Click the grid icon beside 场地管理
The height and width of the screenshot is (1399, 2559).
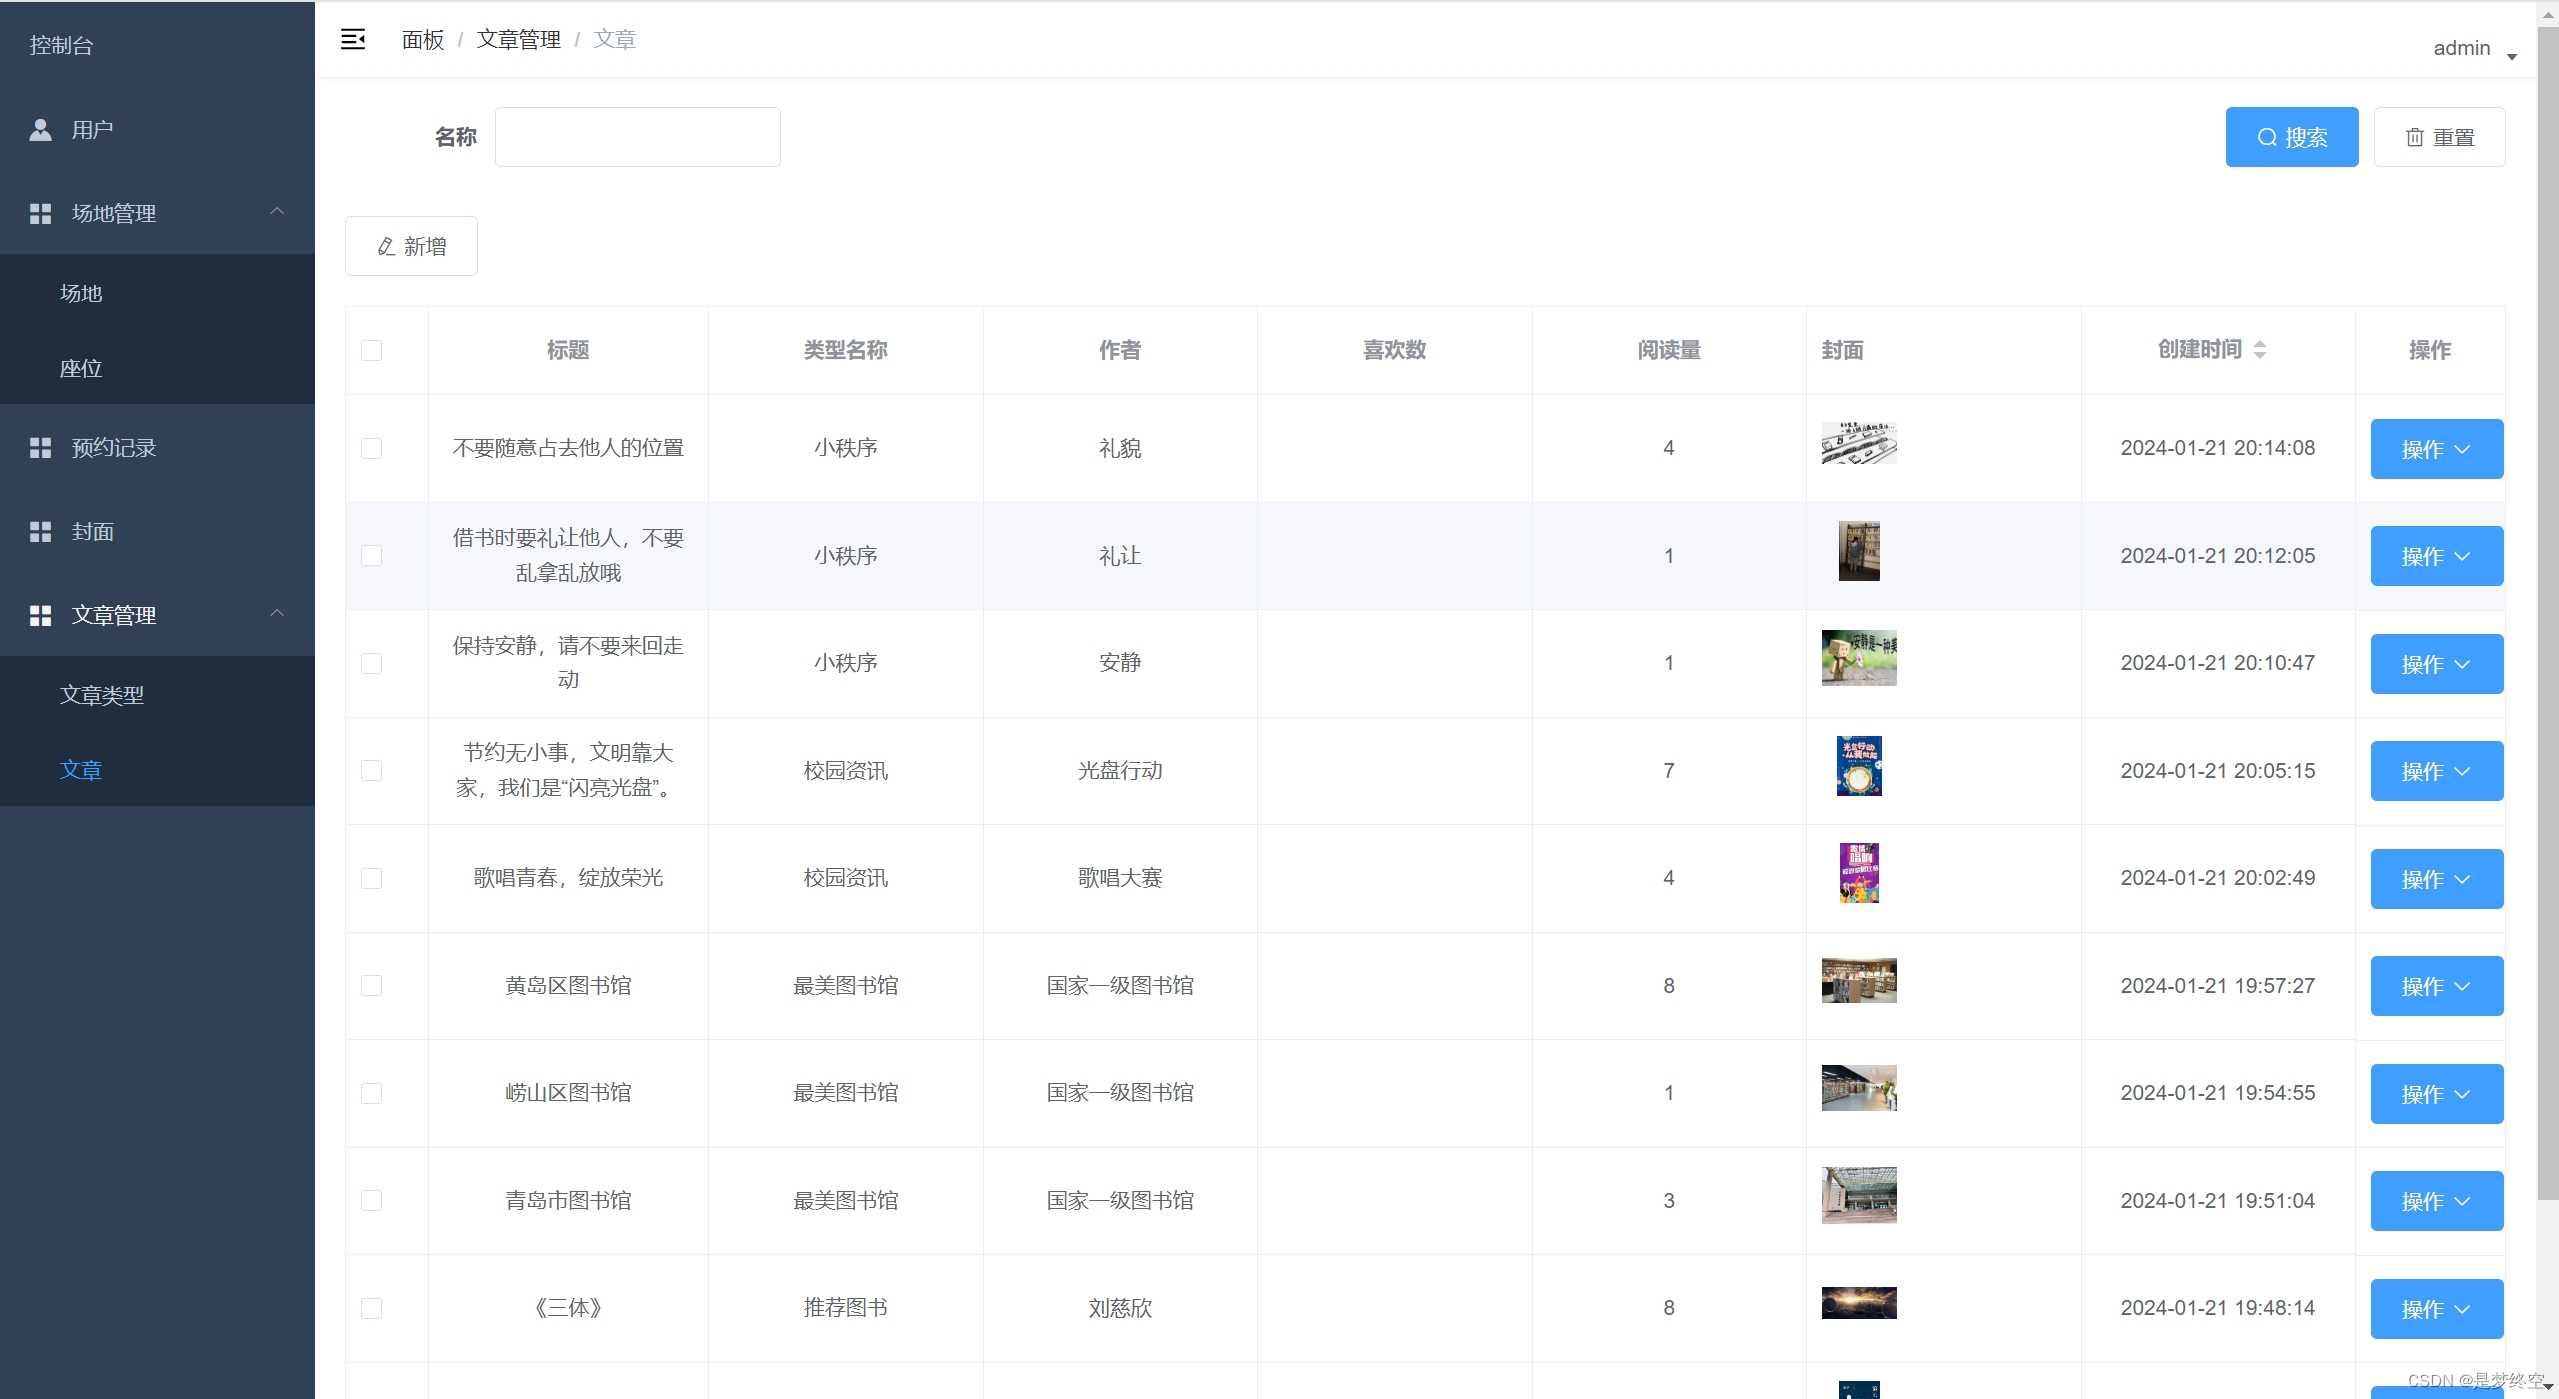coord(40,214)
